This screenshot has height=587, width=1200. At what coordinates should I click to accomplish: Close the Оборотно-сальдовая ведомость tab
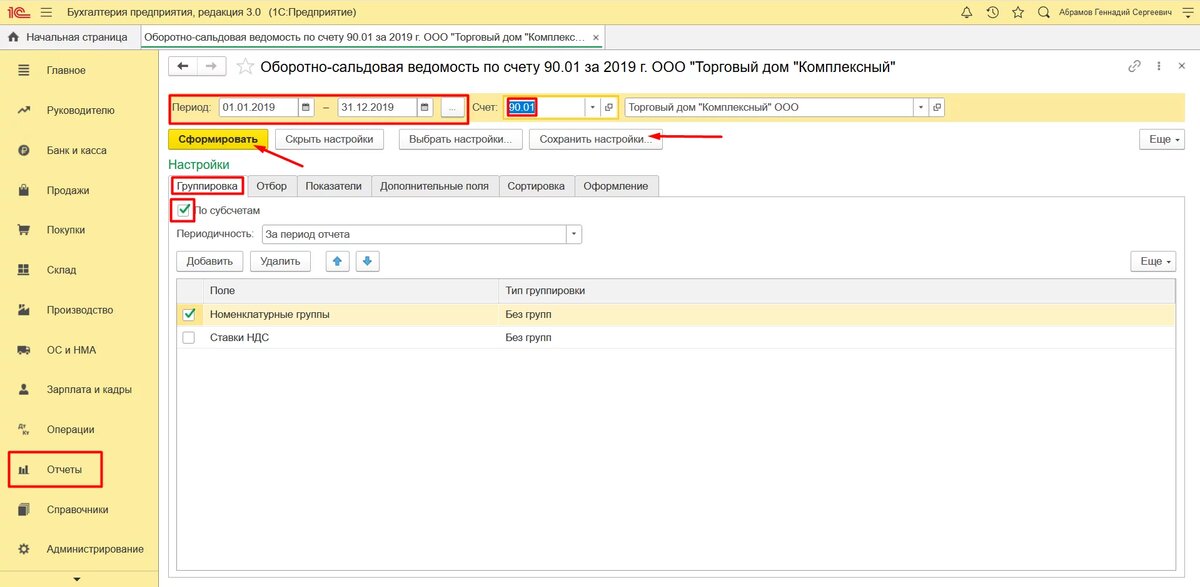point(595,37)
